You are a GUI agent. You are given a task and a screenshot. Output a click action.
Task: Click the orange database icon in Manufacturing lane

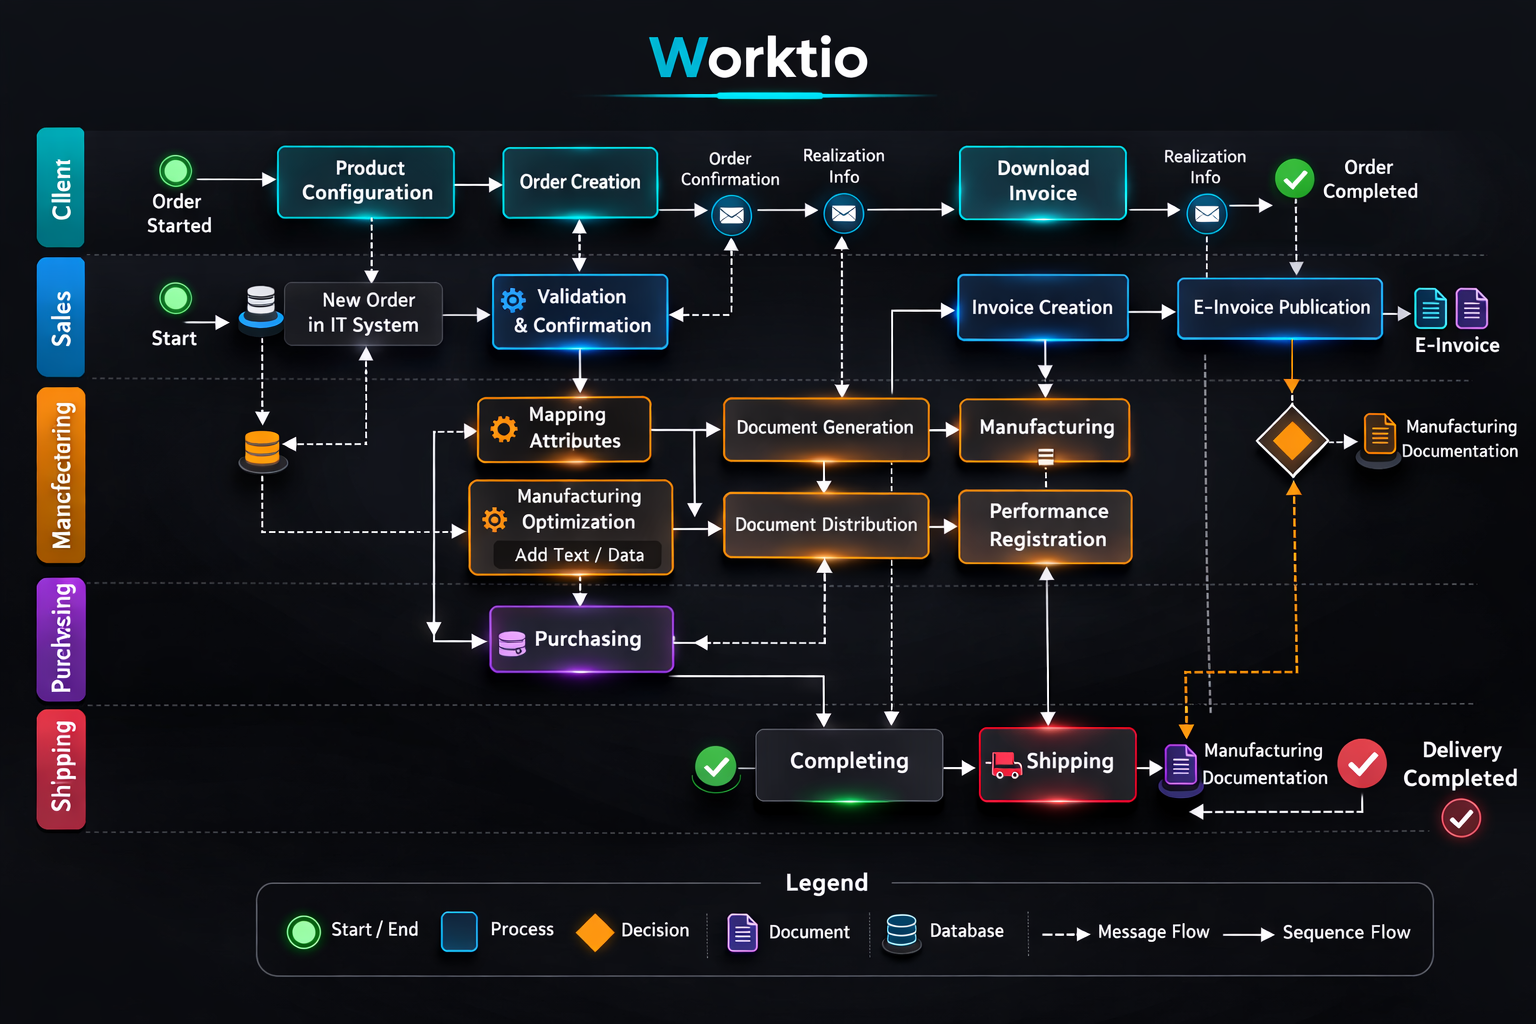pos(262,448)
